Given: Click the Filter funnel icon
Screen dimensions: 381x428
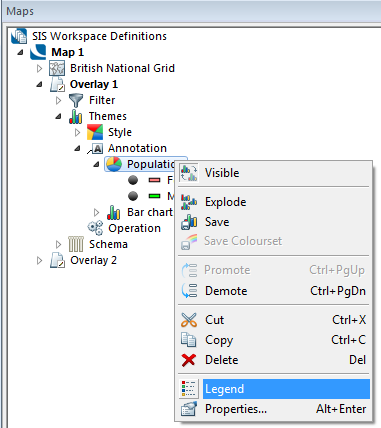Looking at the screenshot, I should tap(76, 100).
